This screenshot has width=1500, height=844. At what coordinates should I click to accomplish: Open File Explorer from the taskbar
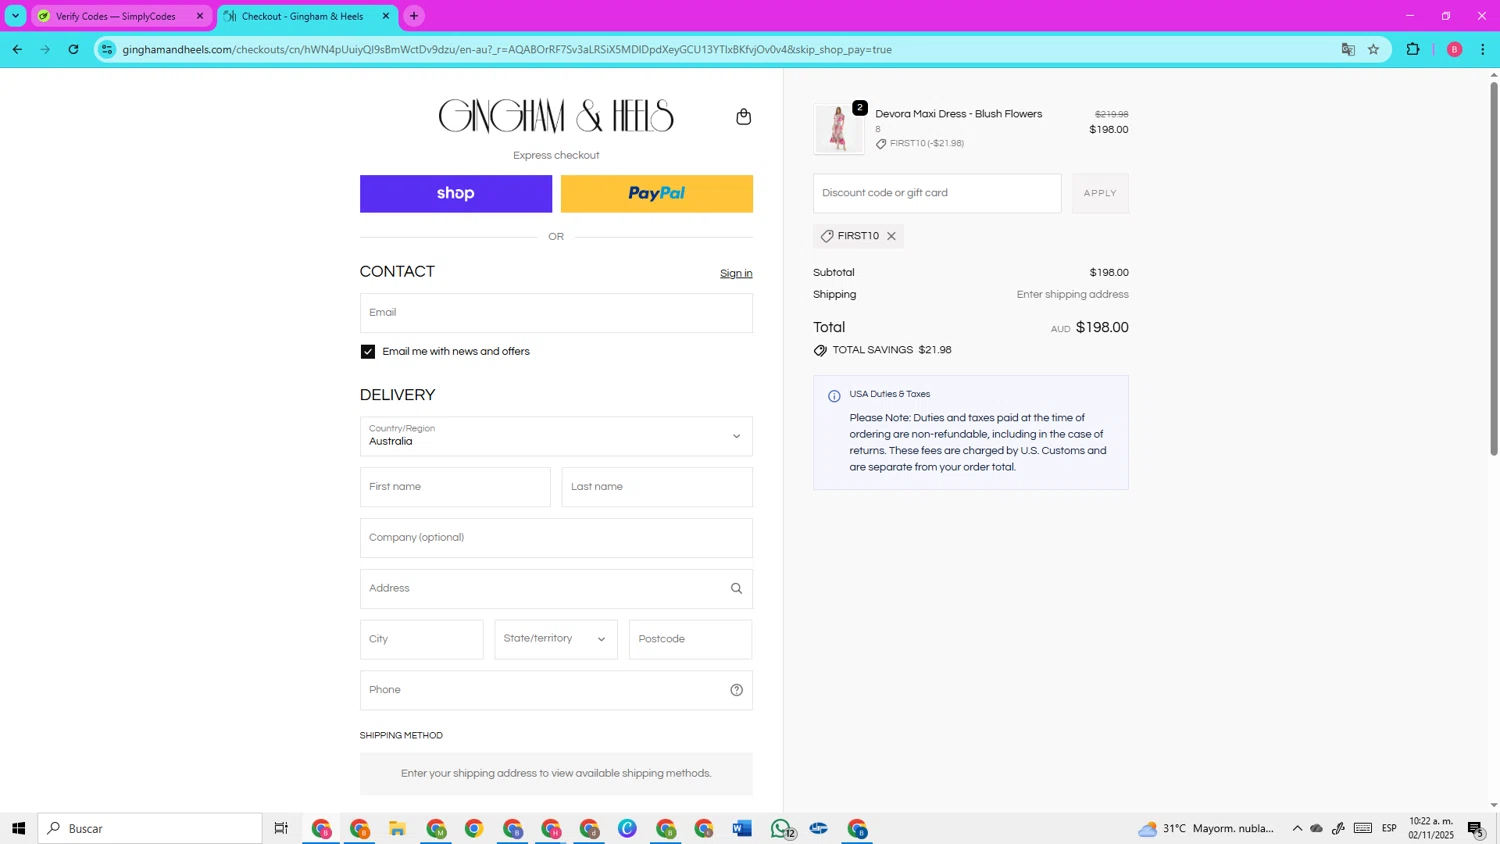(x=397, y=828)
